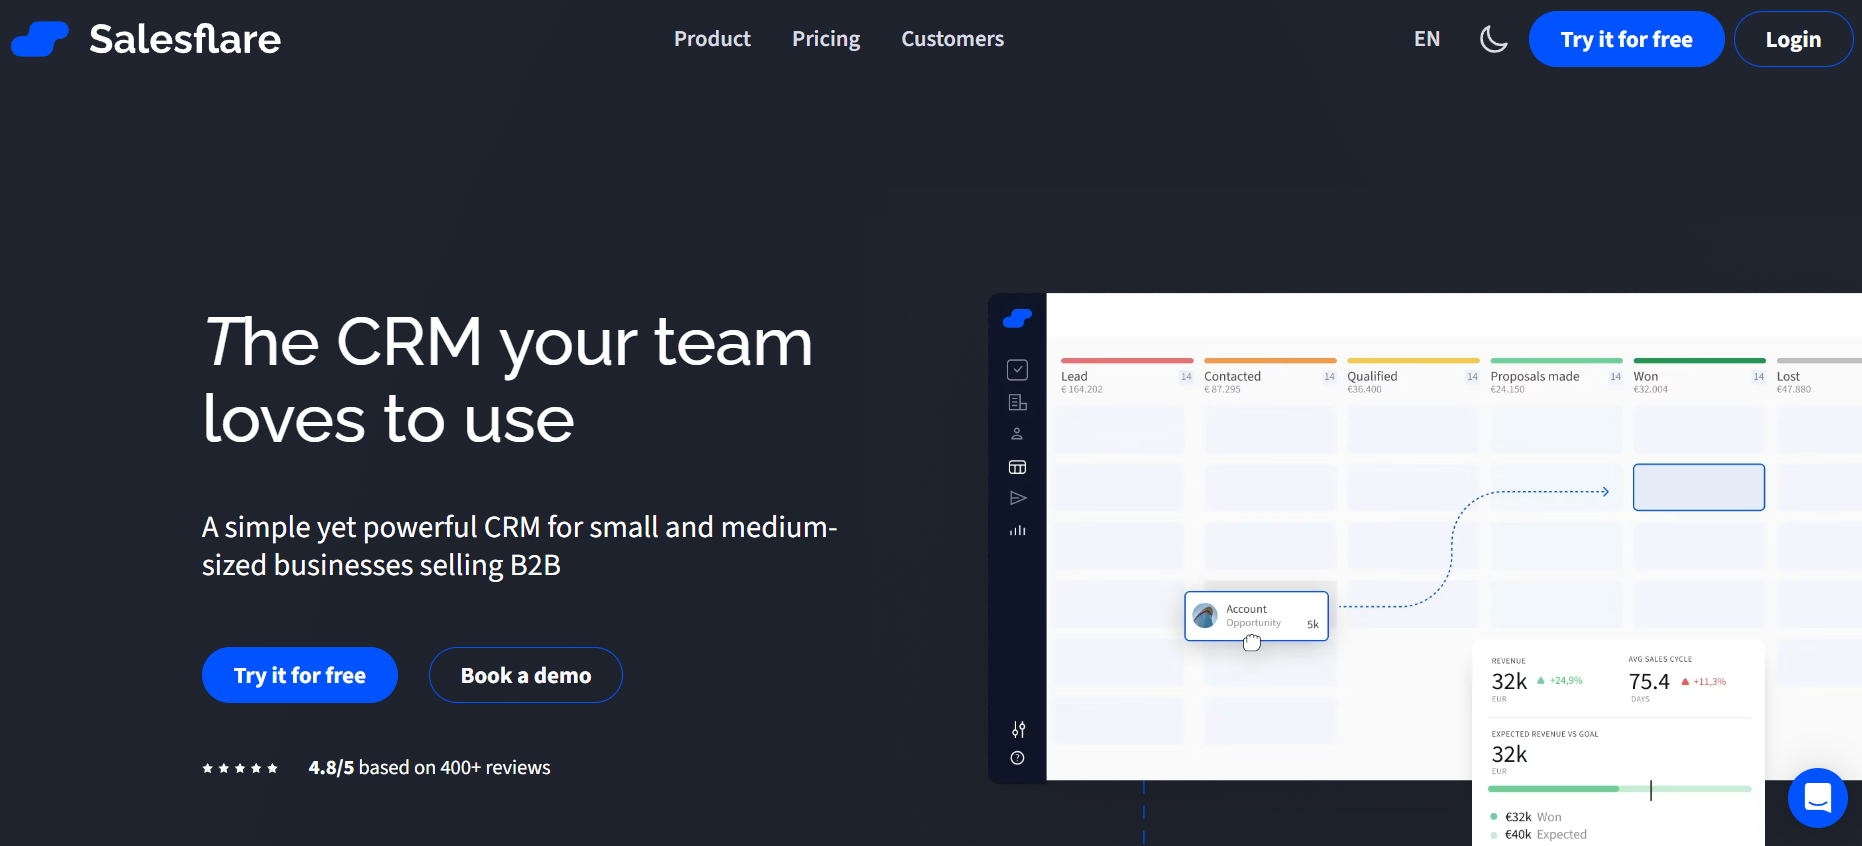Click the highlighted drop slot in Won column
1862x846 pixels.
coord(1699,487)
